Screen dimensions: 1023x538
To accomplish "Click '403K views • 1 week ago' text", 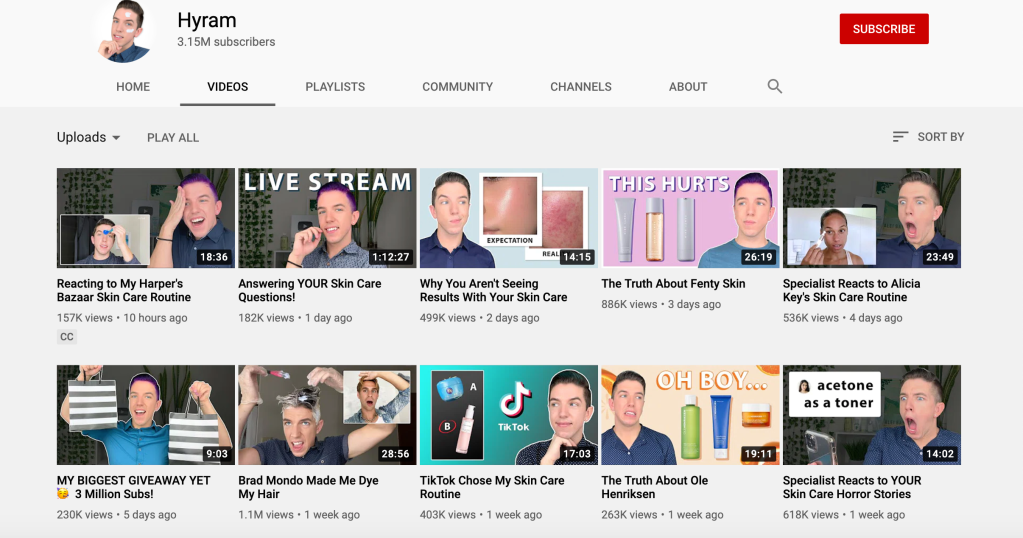I will tap(481, 515).
